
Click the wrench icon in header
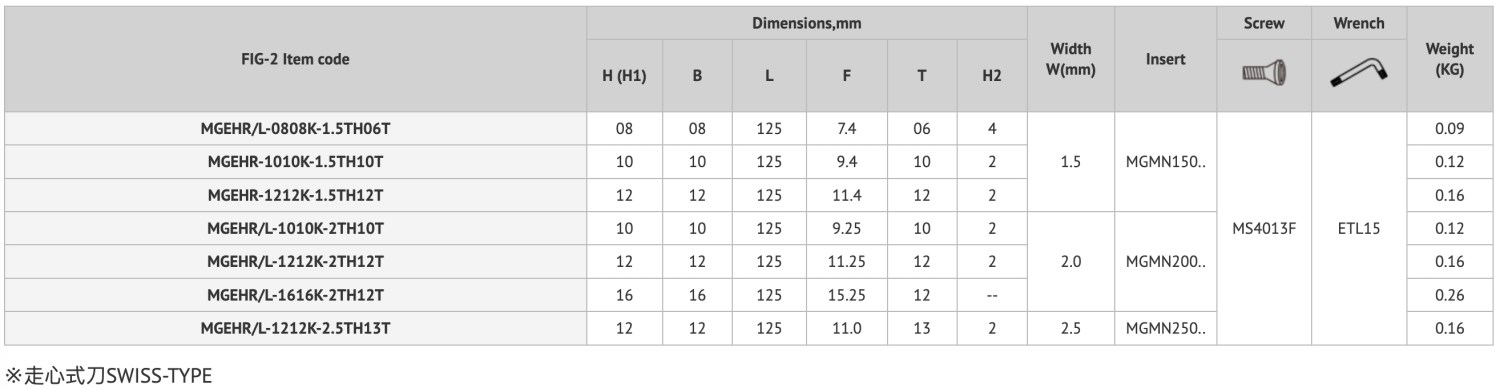pos(1358,74)
